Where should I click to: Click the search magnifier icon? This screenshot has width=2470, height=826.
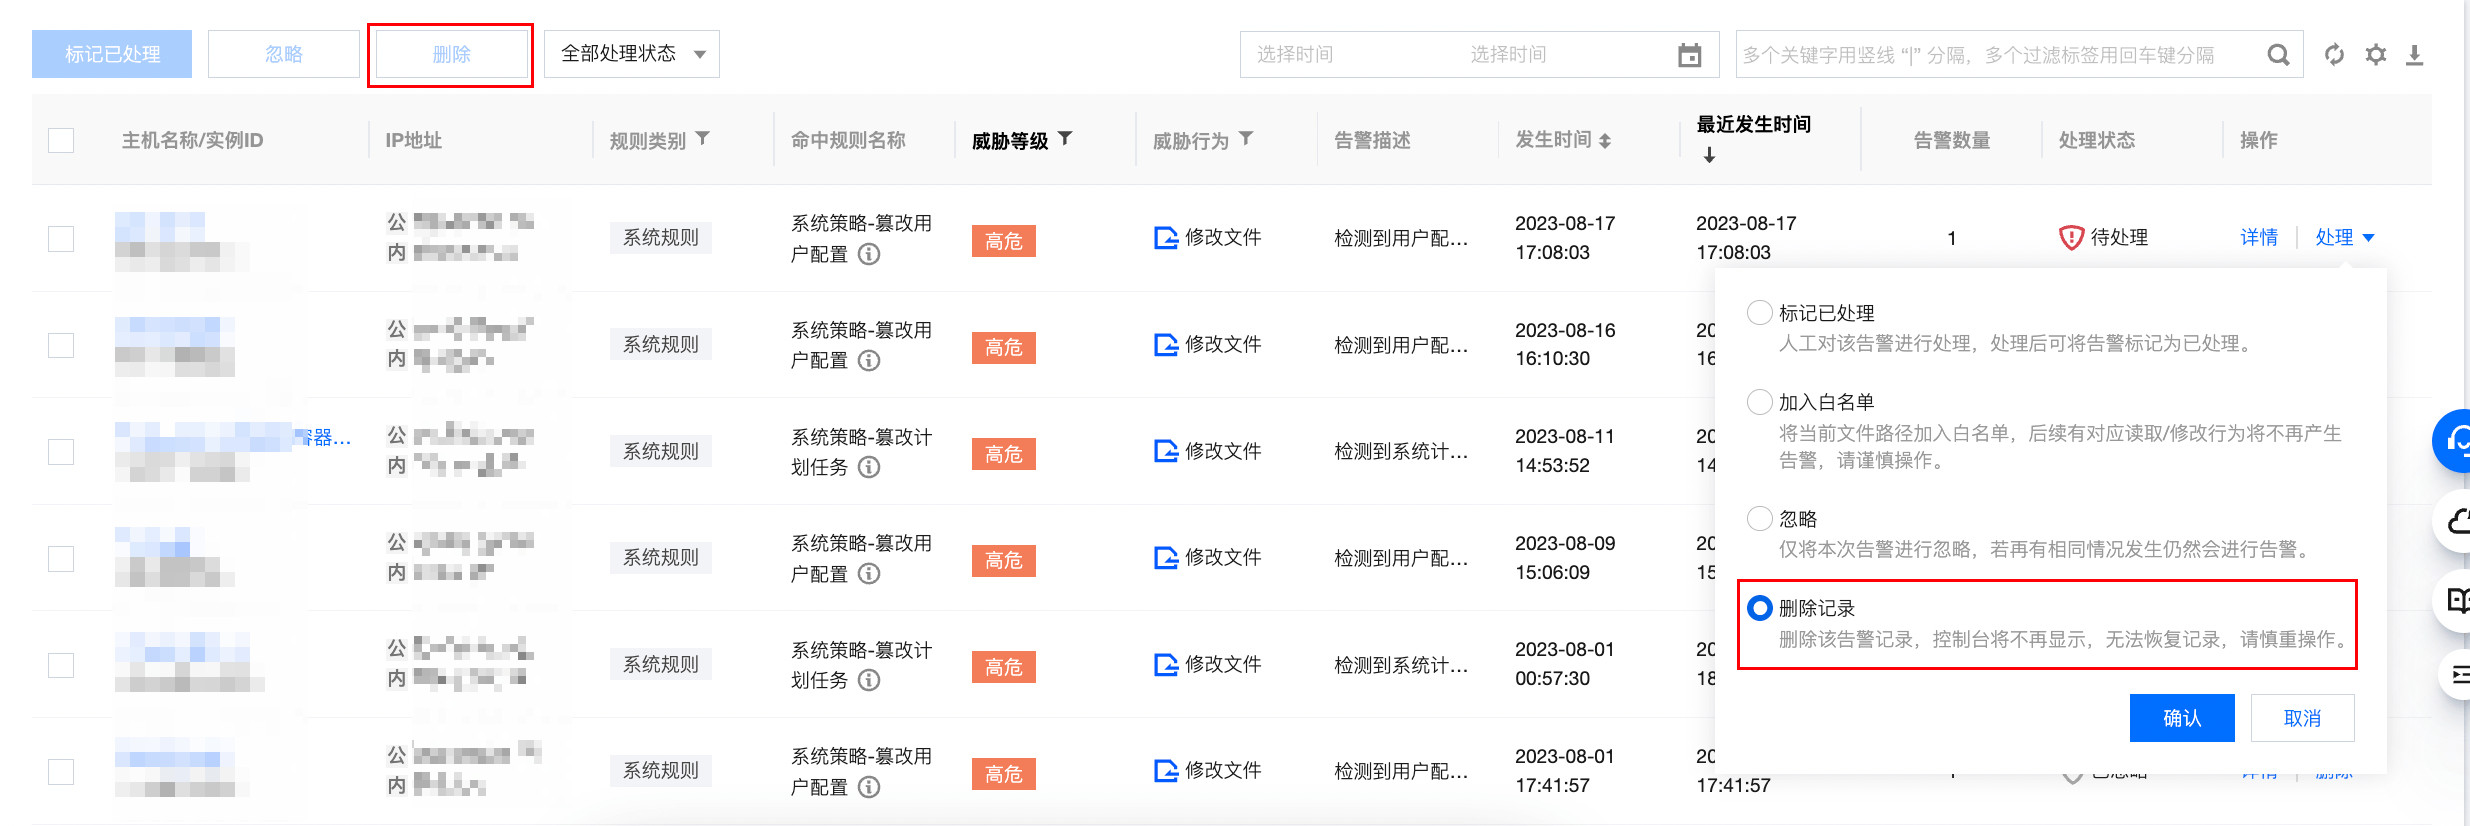point(2278,55)
